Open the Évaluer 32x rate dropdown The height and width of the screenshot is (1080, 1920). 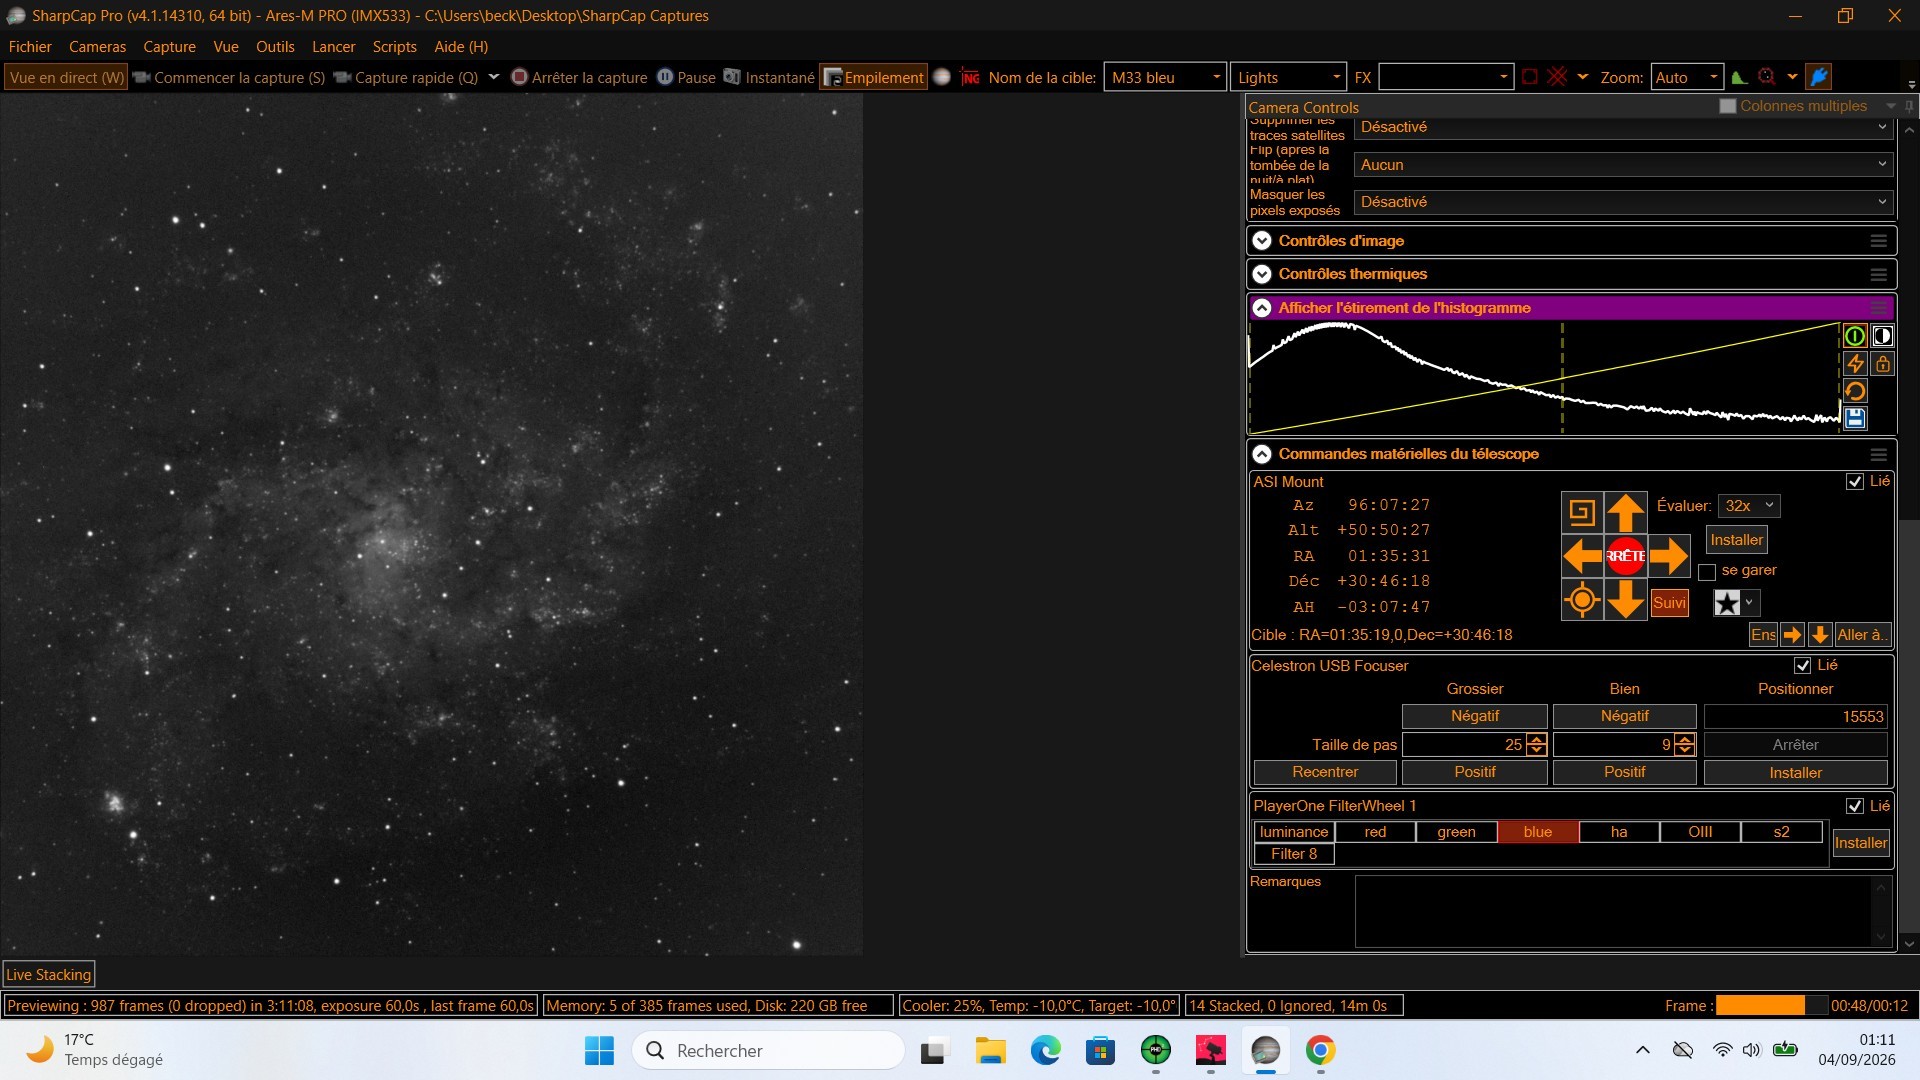pos(1748,506)
